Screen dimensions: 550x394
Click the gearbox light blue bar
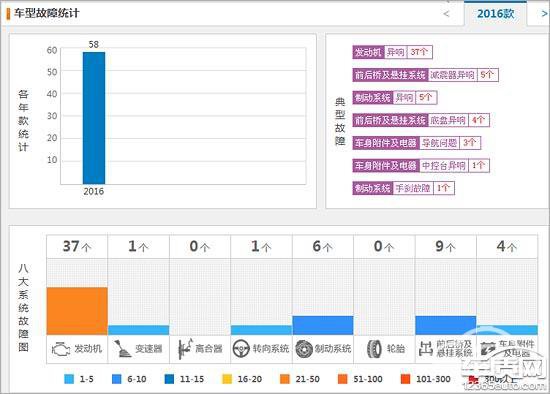point(139,330)
